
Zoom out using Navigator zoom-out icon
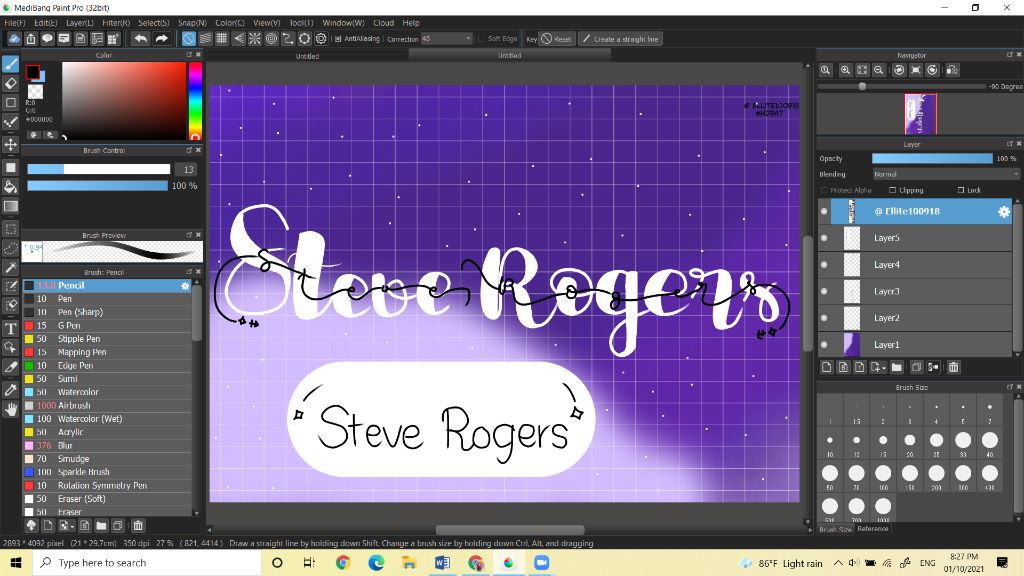(879, 70)
